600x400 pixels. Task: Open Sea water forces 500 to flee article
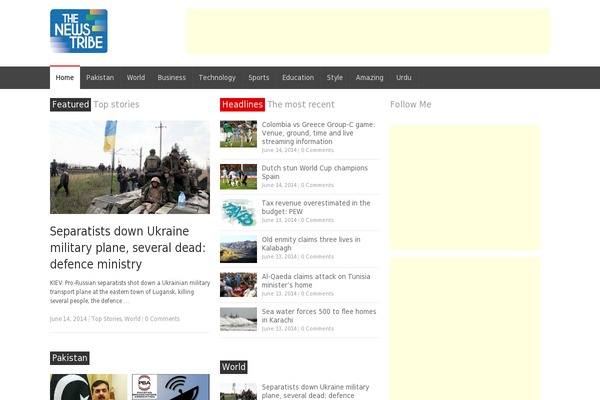[319, 316]
